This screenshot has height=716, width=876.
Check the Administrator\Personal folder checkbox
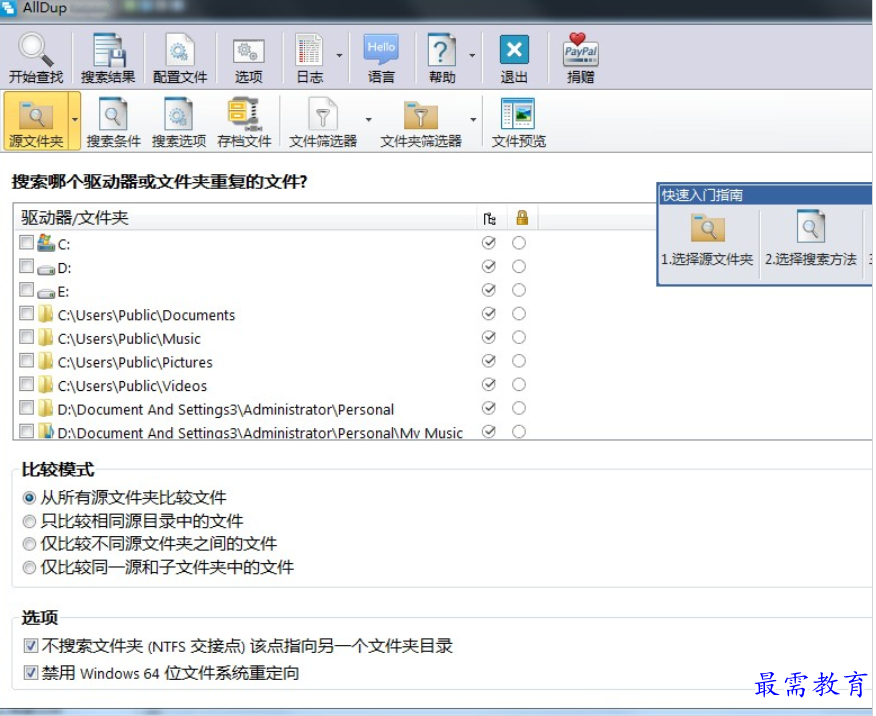click(x=26, y=408)
